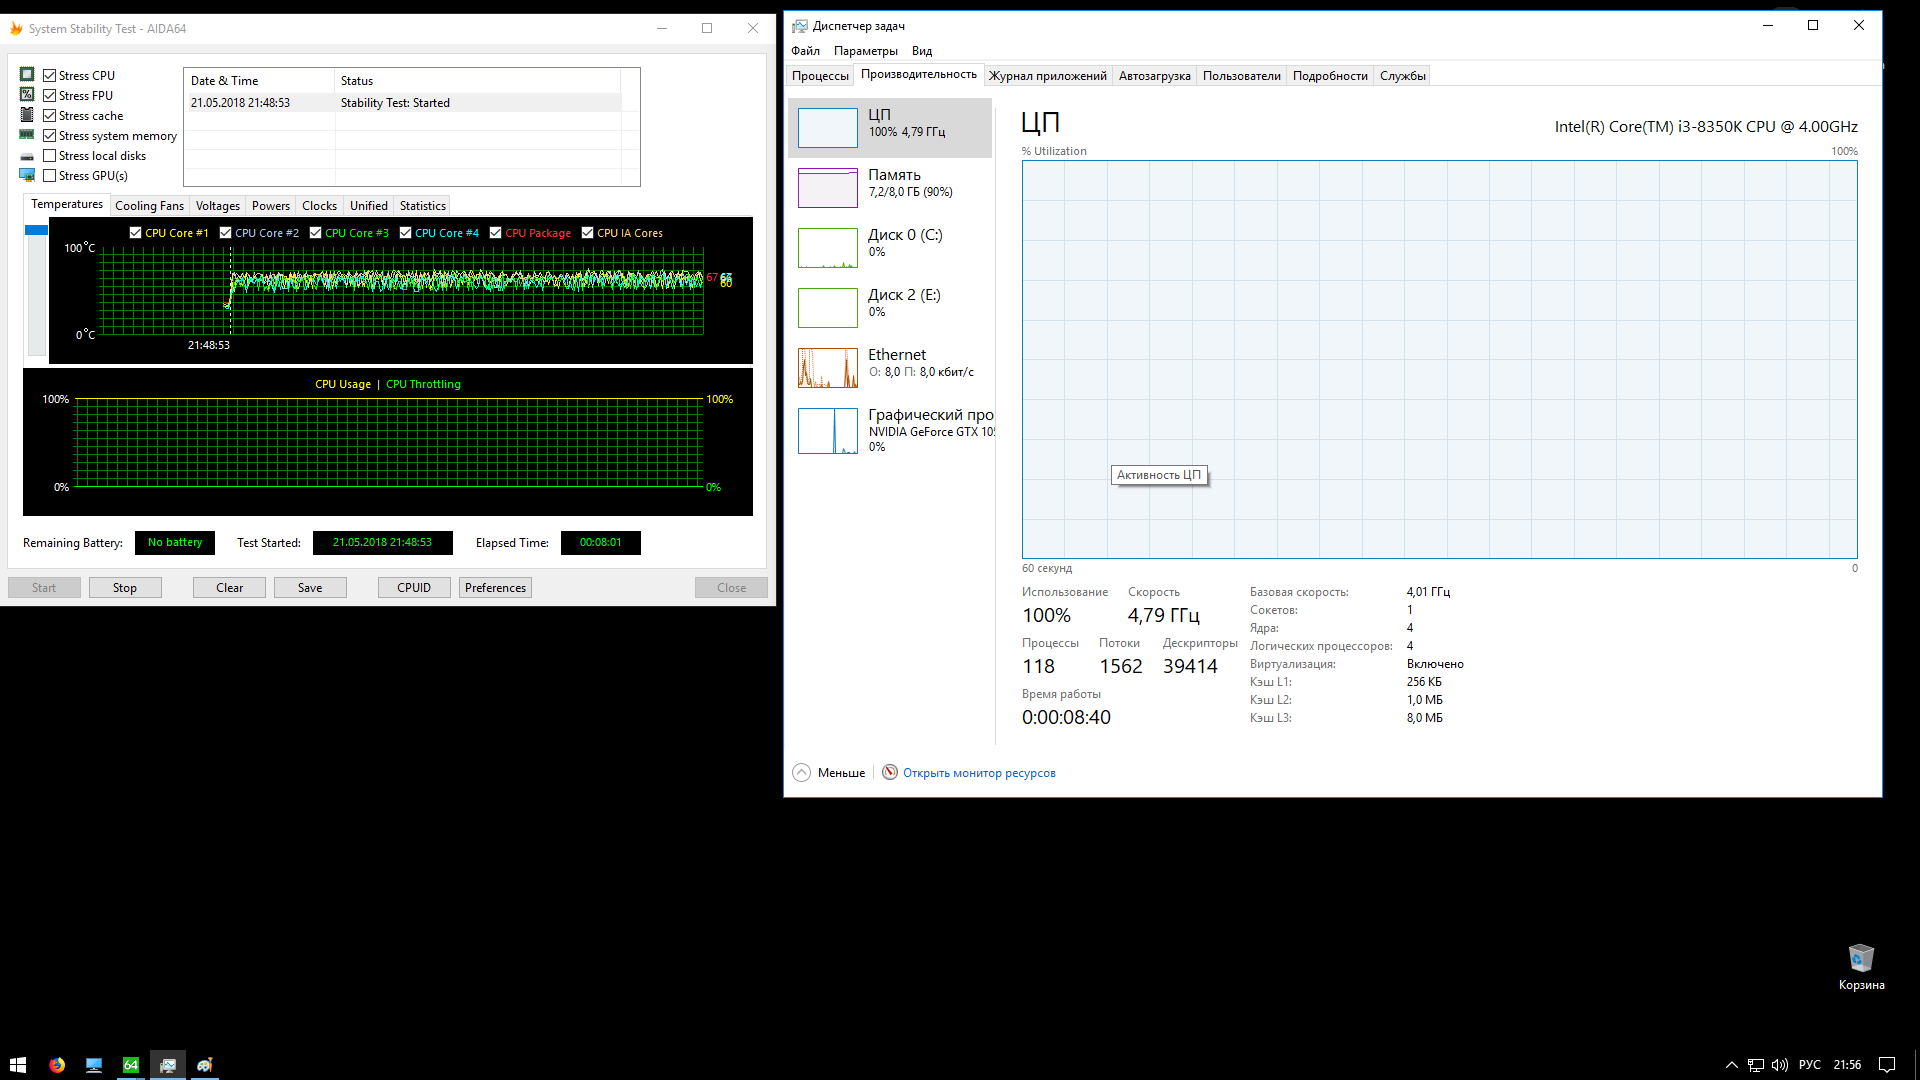This screenshot has height=1080, width=1920.
Task: Click the volume icon in system tray
Action: [x=1780, y=1065]
